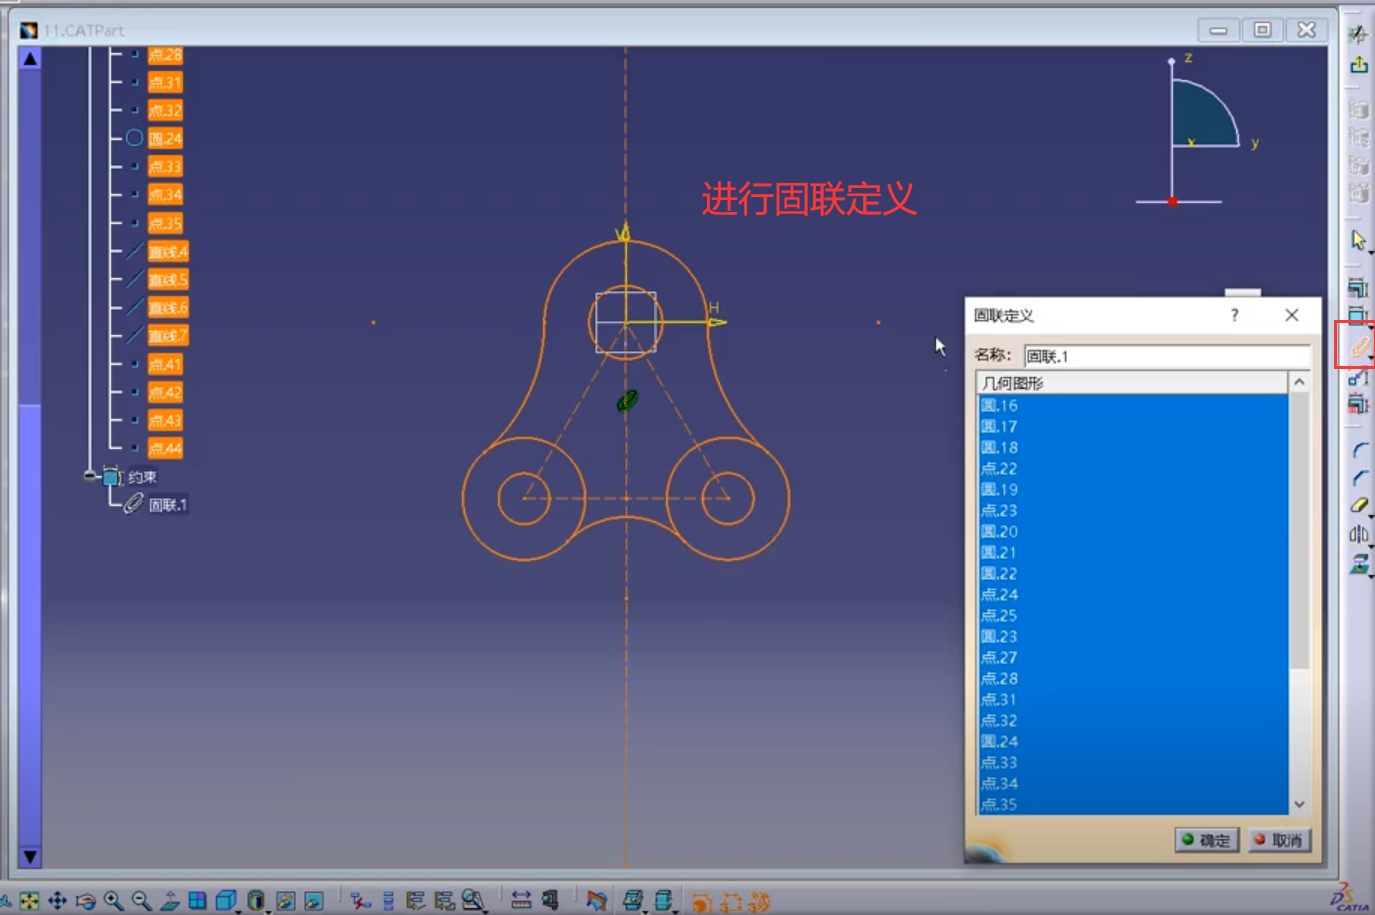Open Constraints Defined in Dialog Box tool

1358,289
